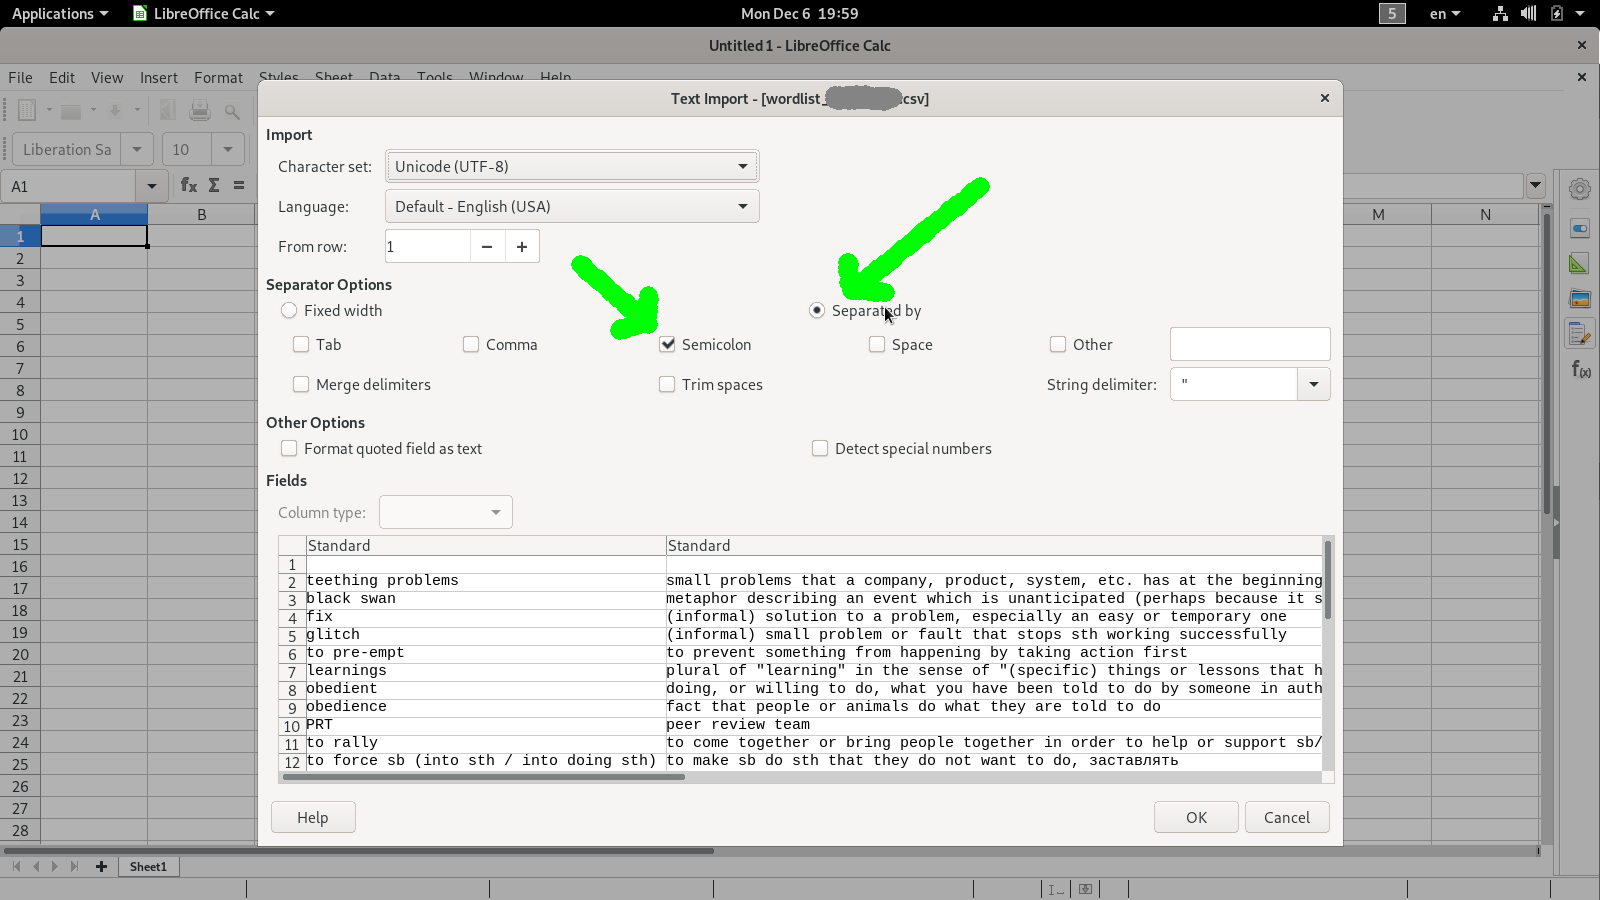1600x900 pixels.
Task: Uncheck the Semicolon separator checkbox
Action: (667, 345)
